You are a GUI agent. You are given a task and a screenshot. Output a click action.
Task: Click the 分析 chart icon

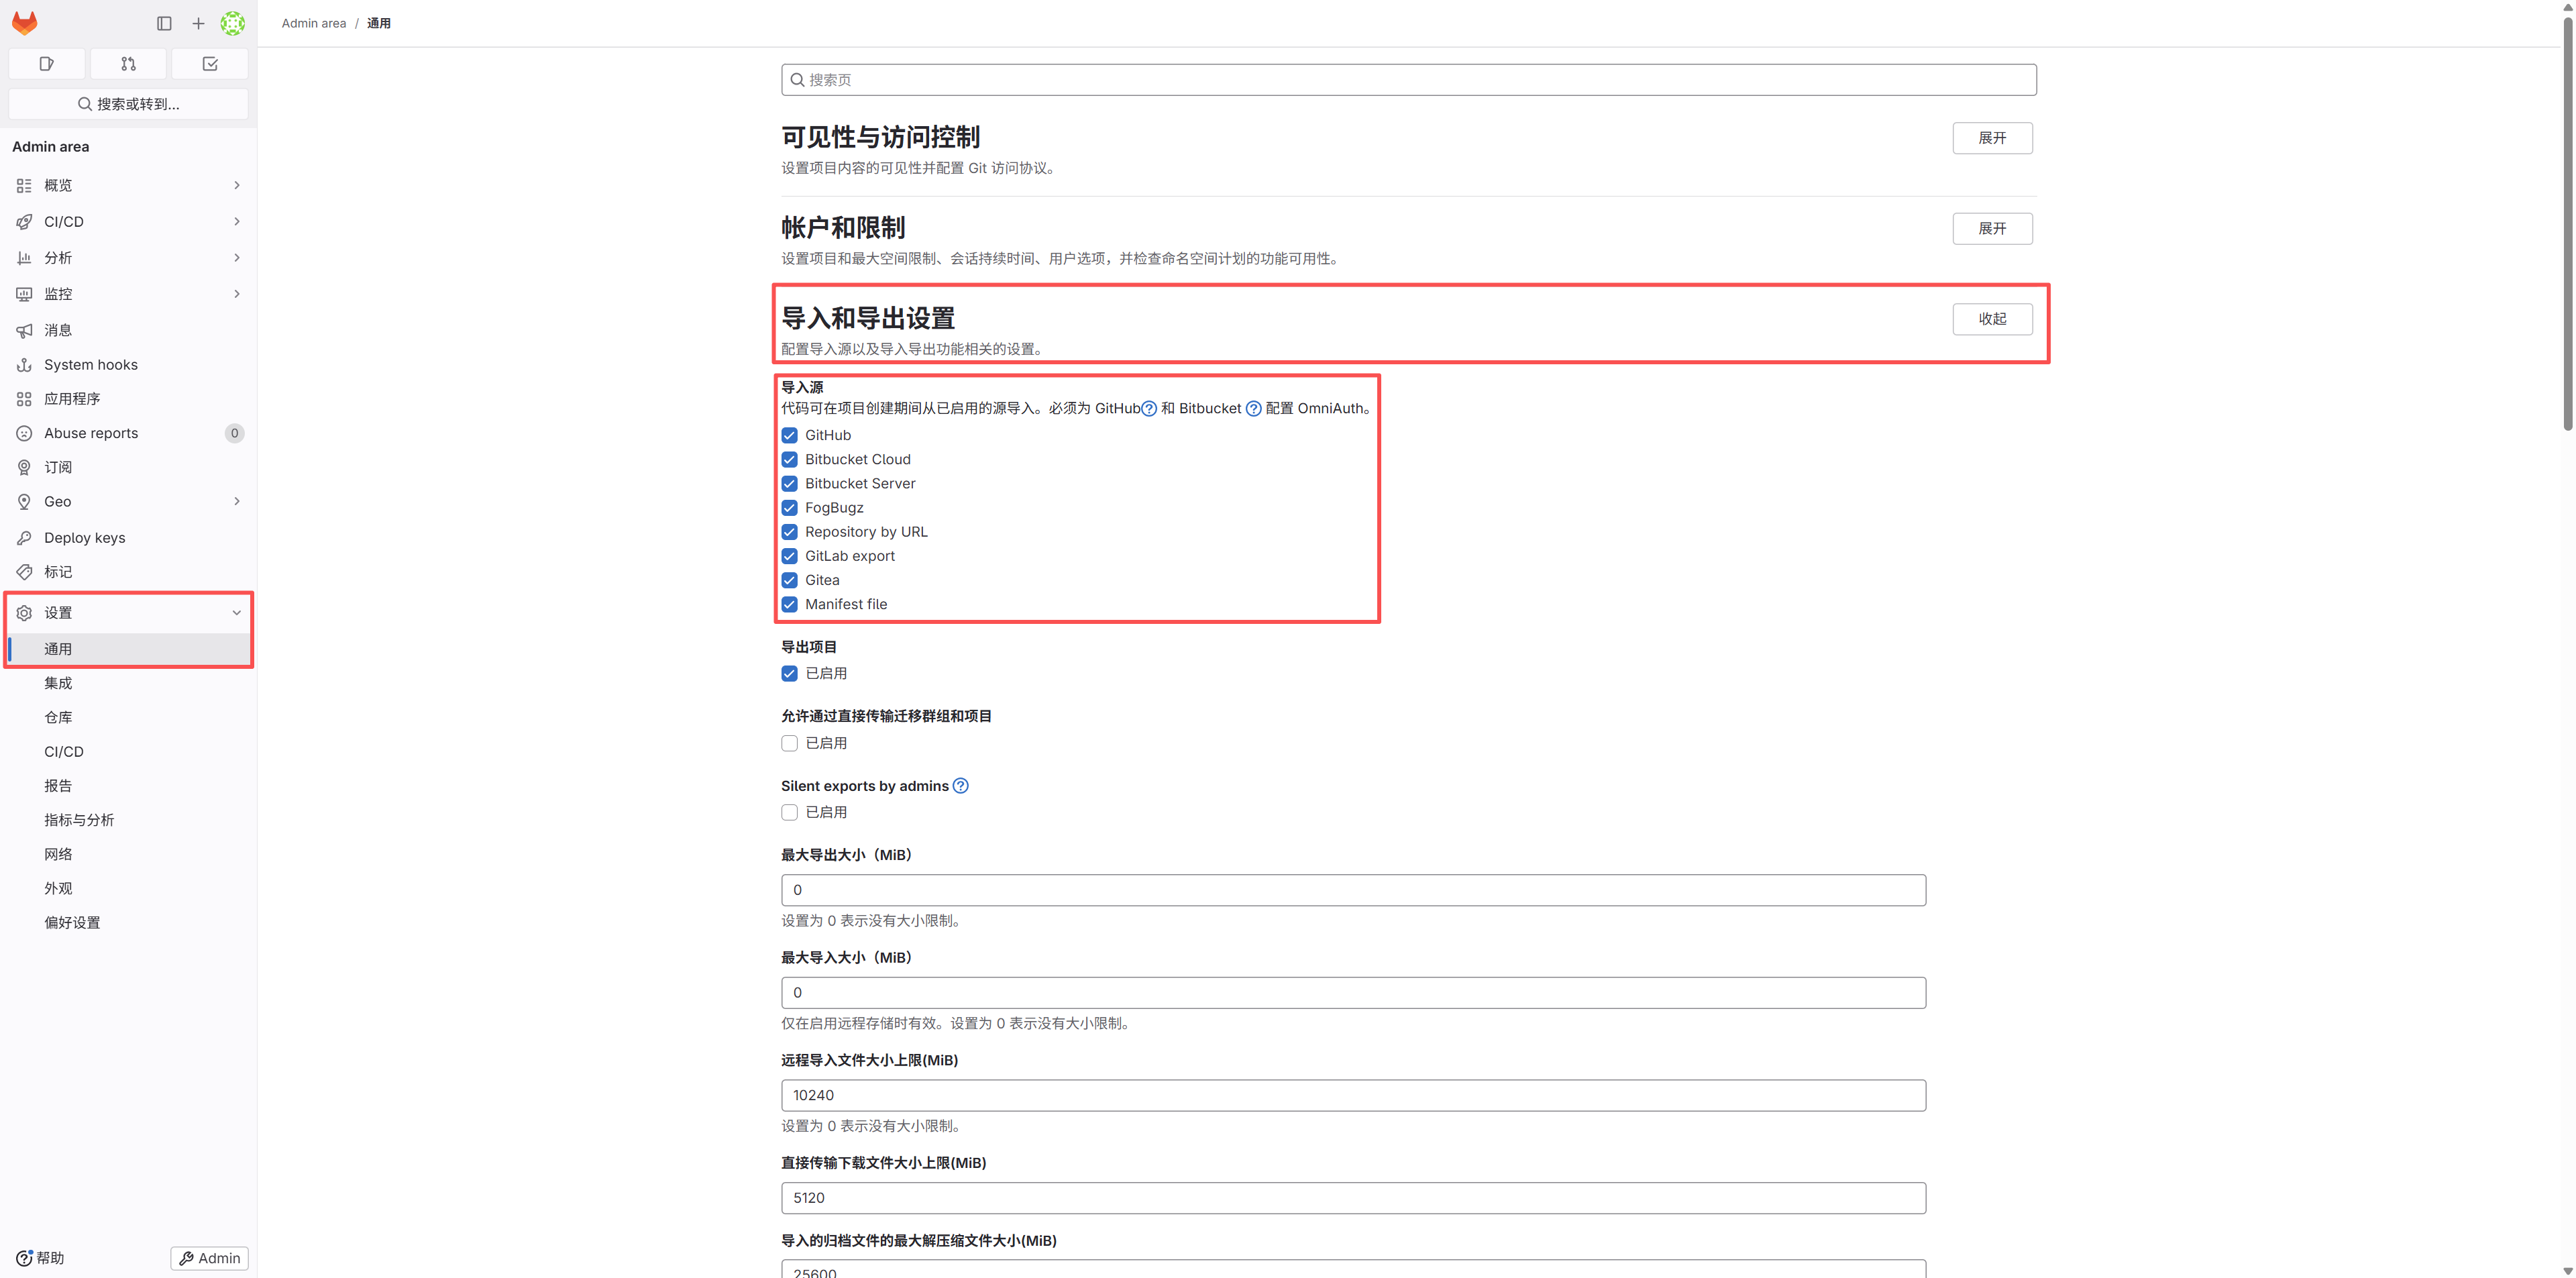click(24, 258)
